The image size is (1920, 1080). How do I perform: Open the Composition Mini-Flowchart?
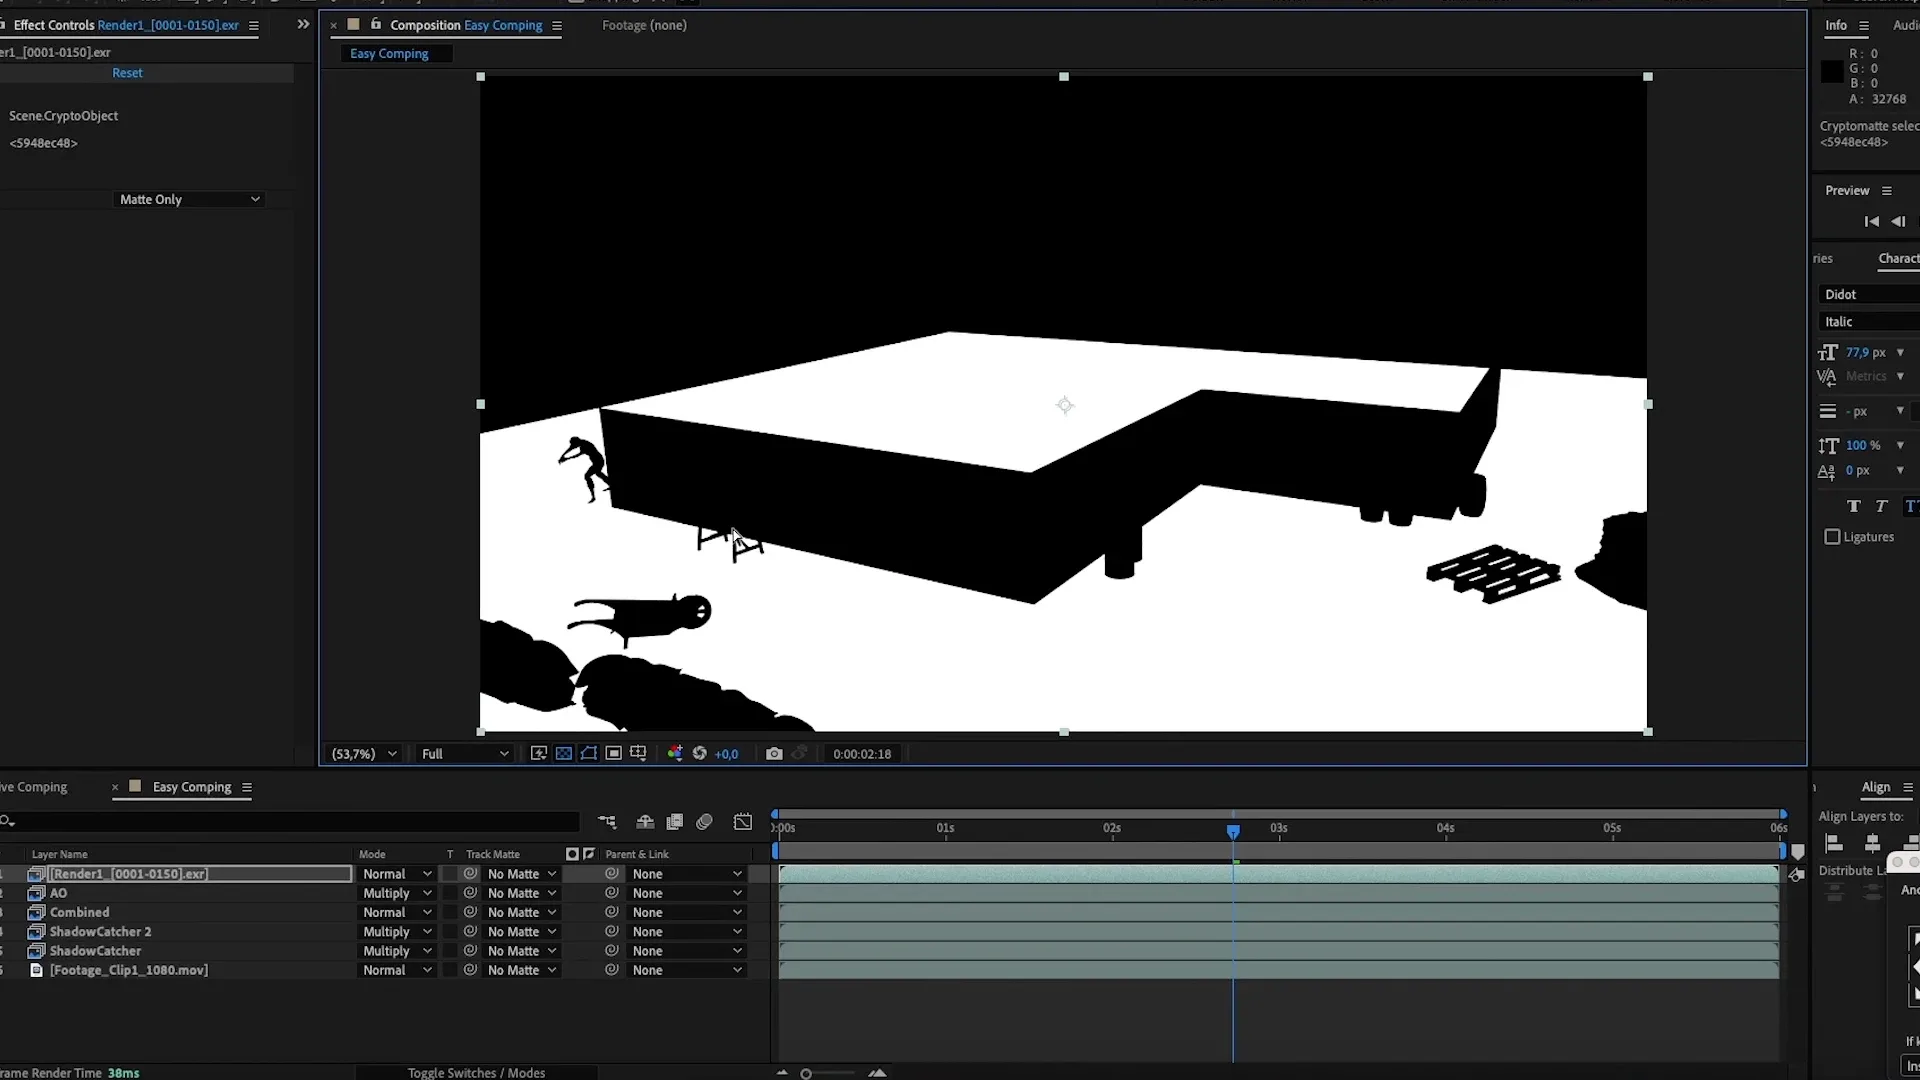click(607, 821)
